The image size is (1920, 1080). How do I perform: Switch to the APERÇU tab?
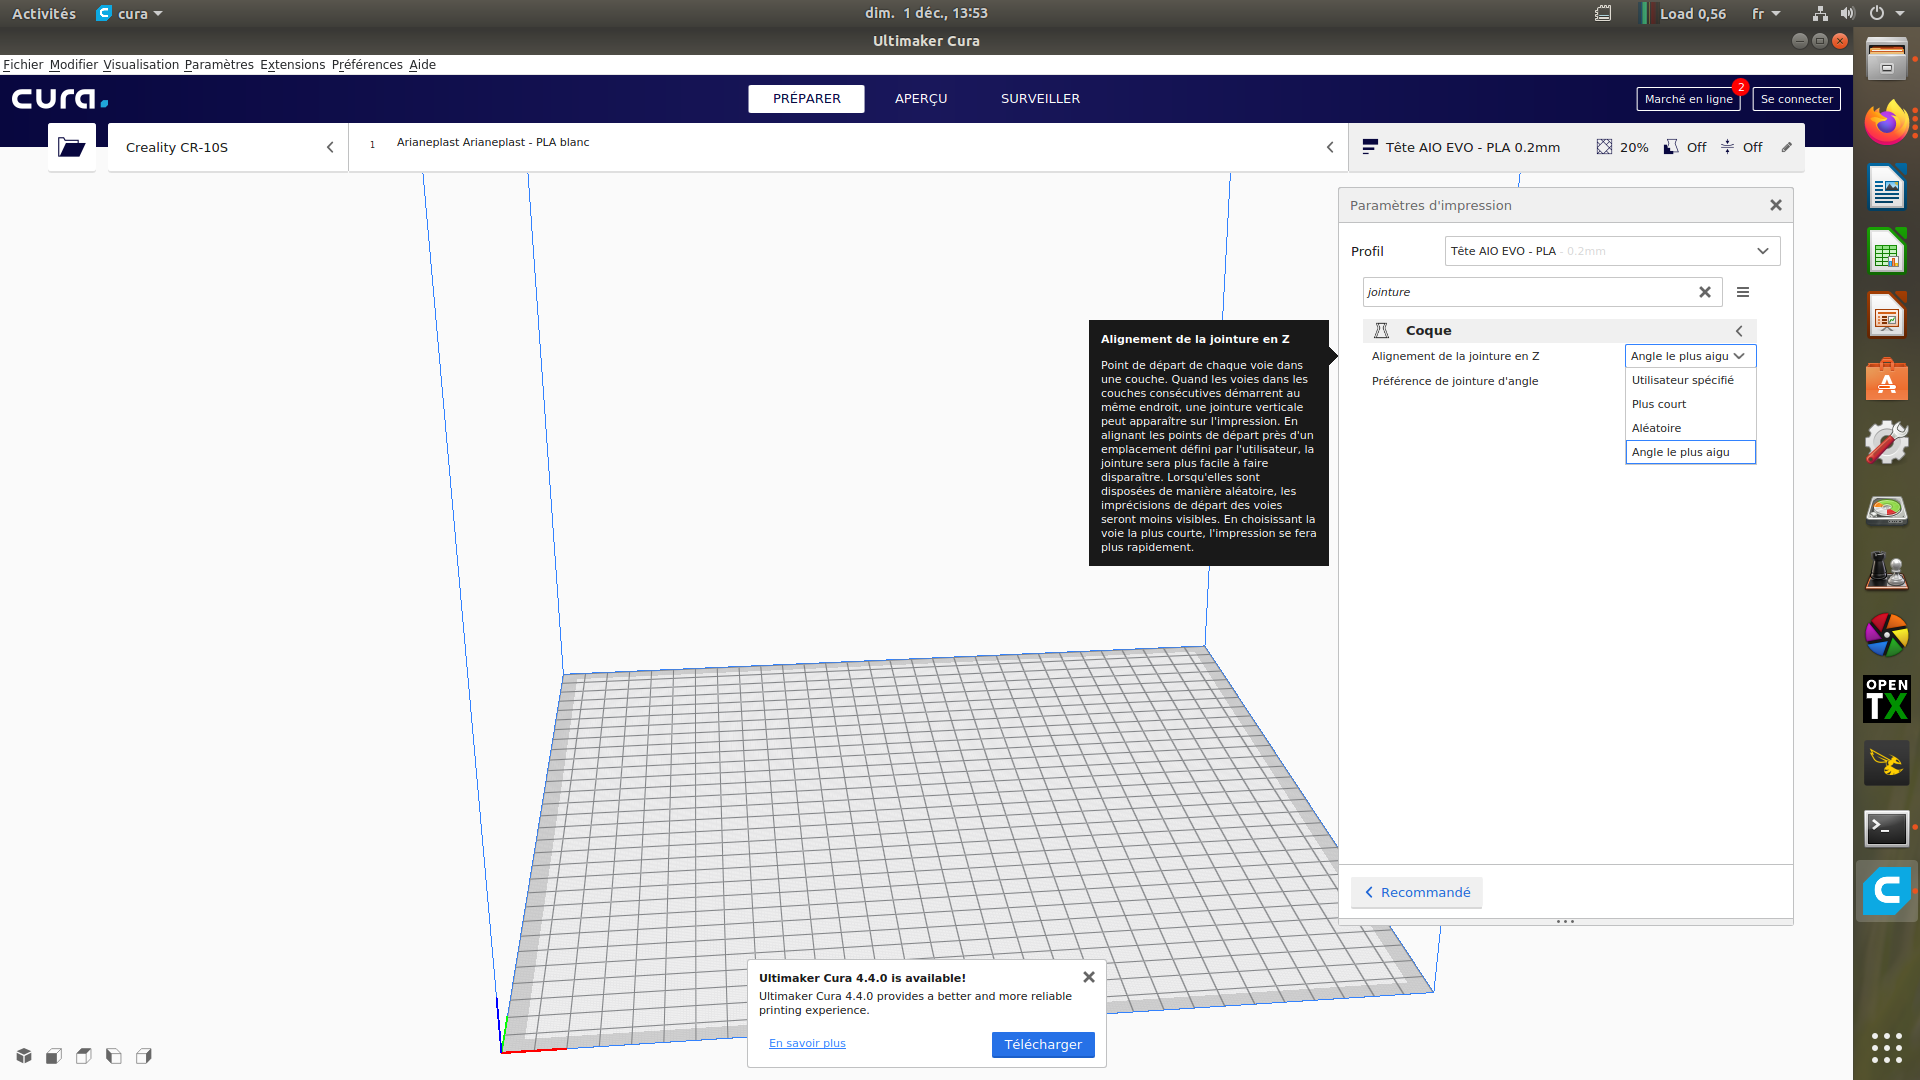click(x=920, y=99)
